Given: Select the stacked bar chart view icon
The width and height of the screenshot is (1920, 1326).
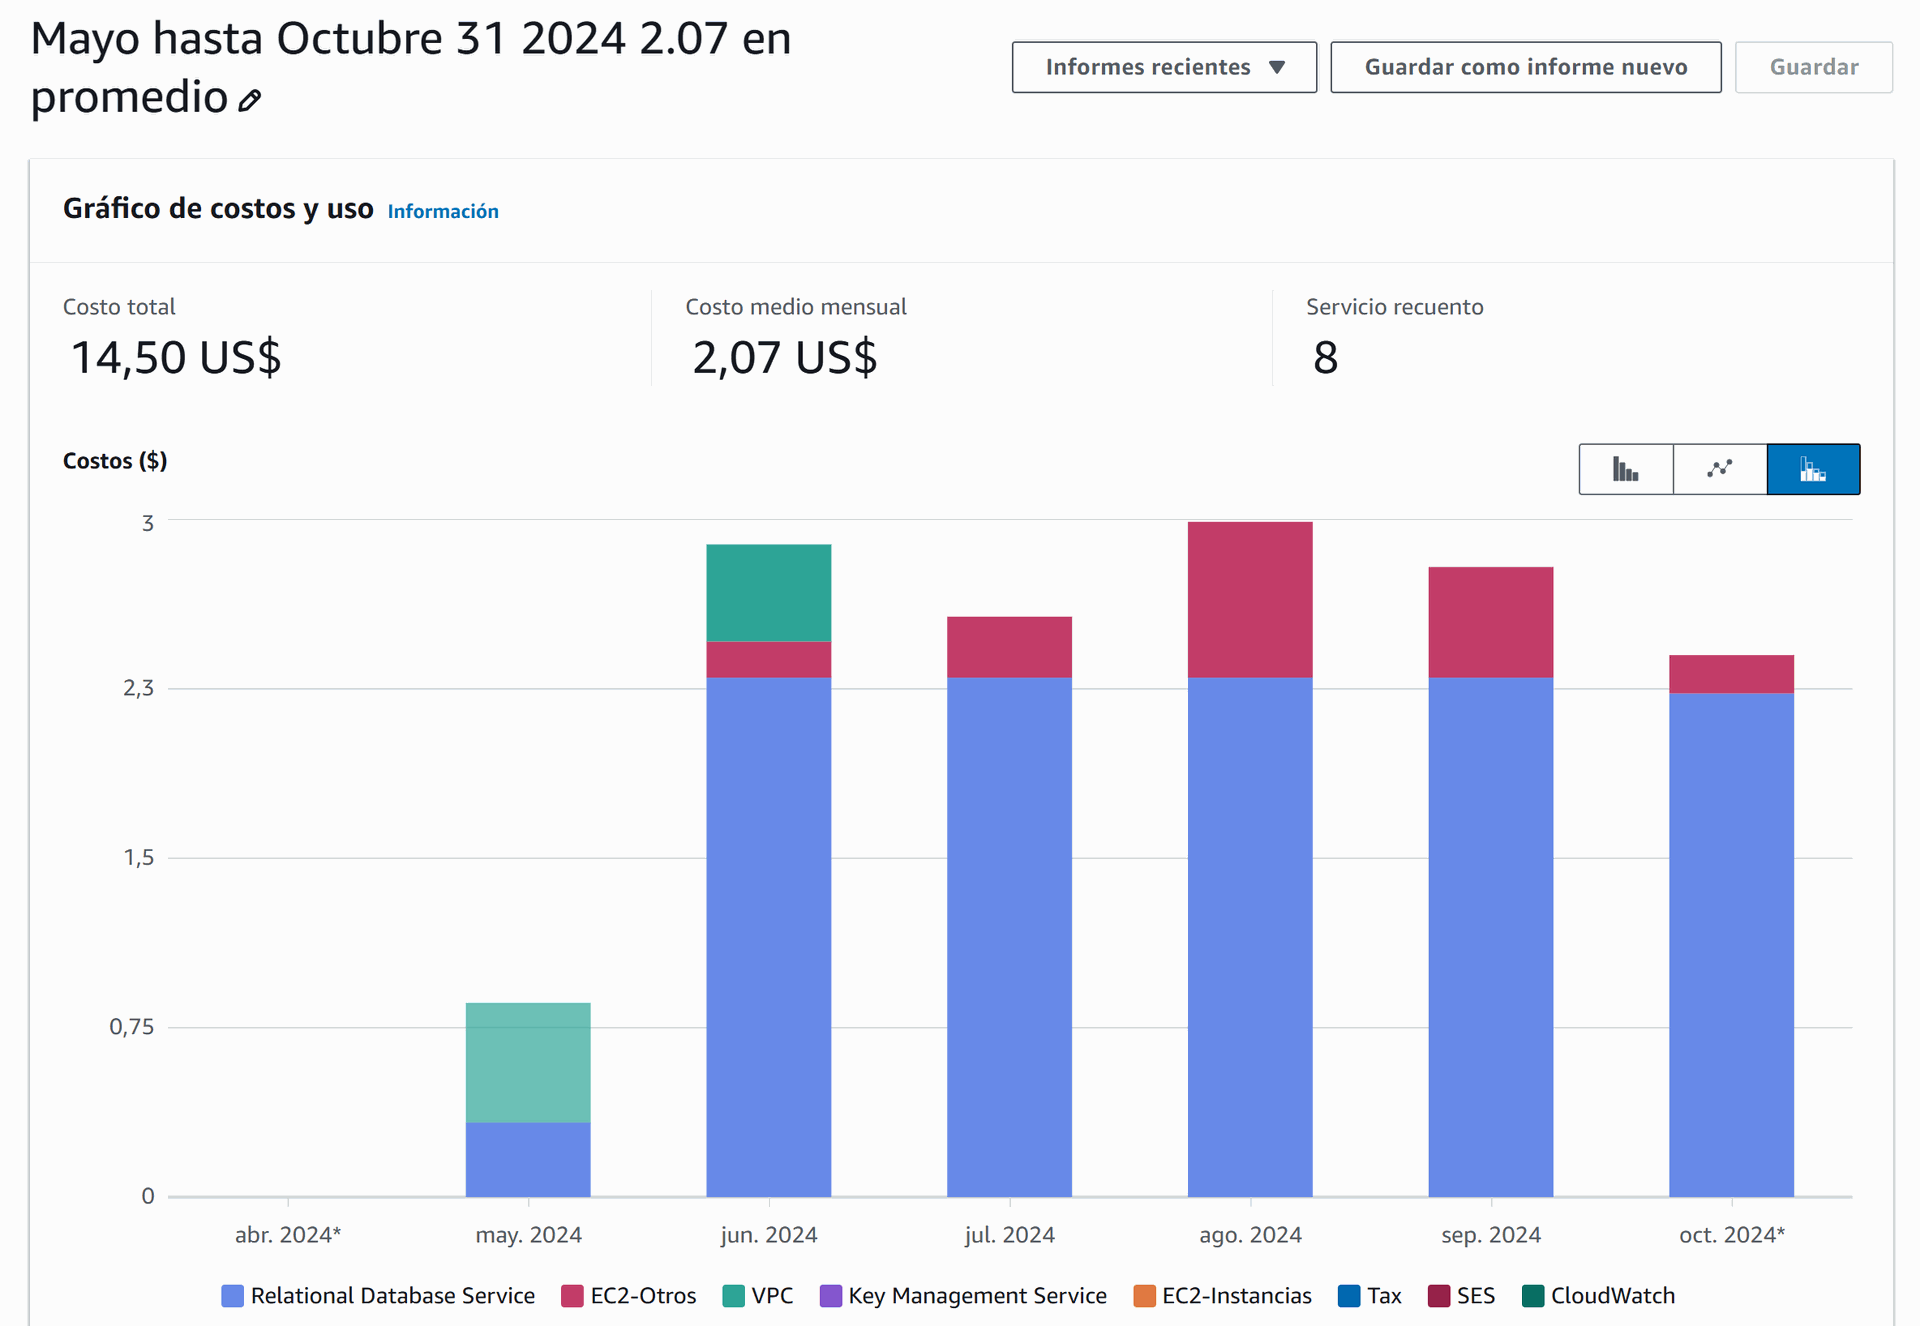Looking at the screenshot, I should coord(1812,469).
